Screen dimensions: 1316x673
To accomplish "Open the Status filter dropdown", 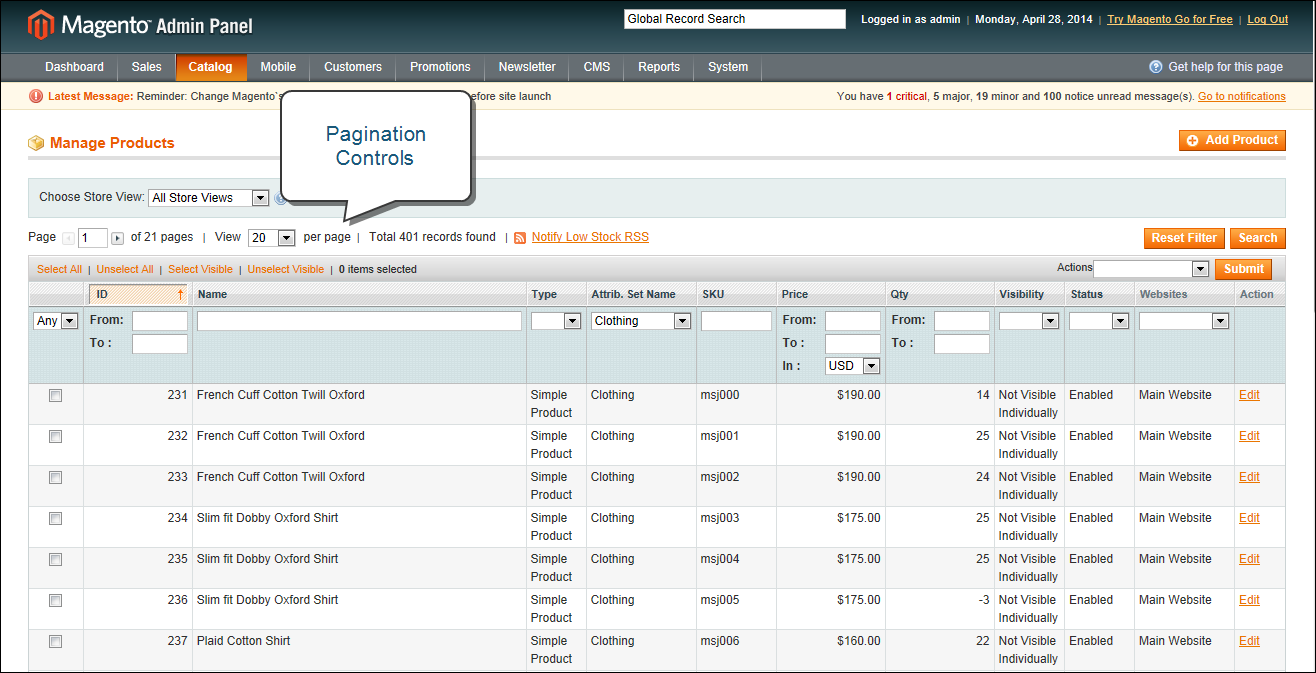I will click(x=1099, y=321).
